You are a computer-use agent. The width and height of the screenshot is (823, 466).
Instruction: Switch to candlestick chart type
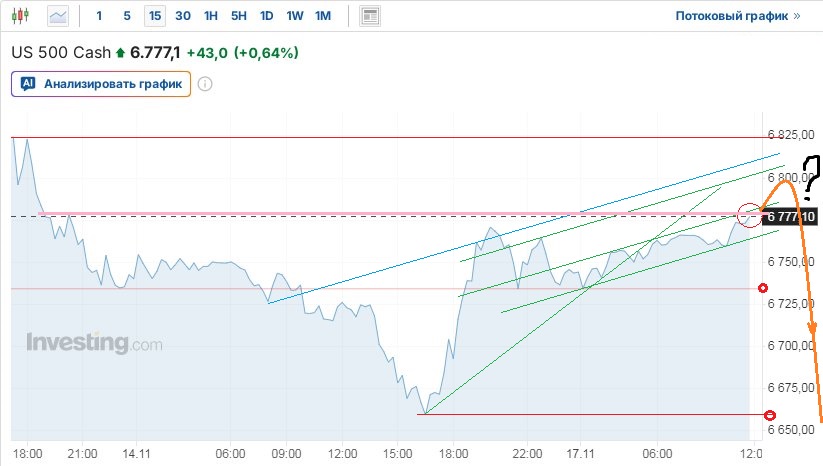pyautogui.click(x=24, y=16)
